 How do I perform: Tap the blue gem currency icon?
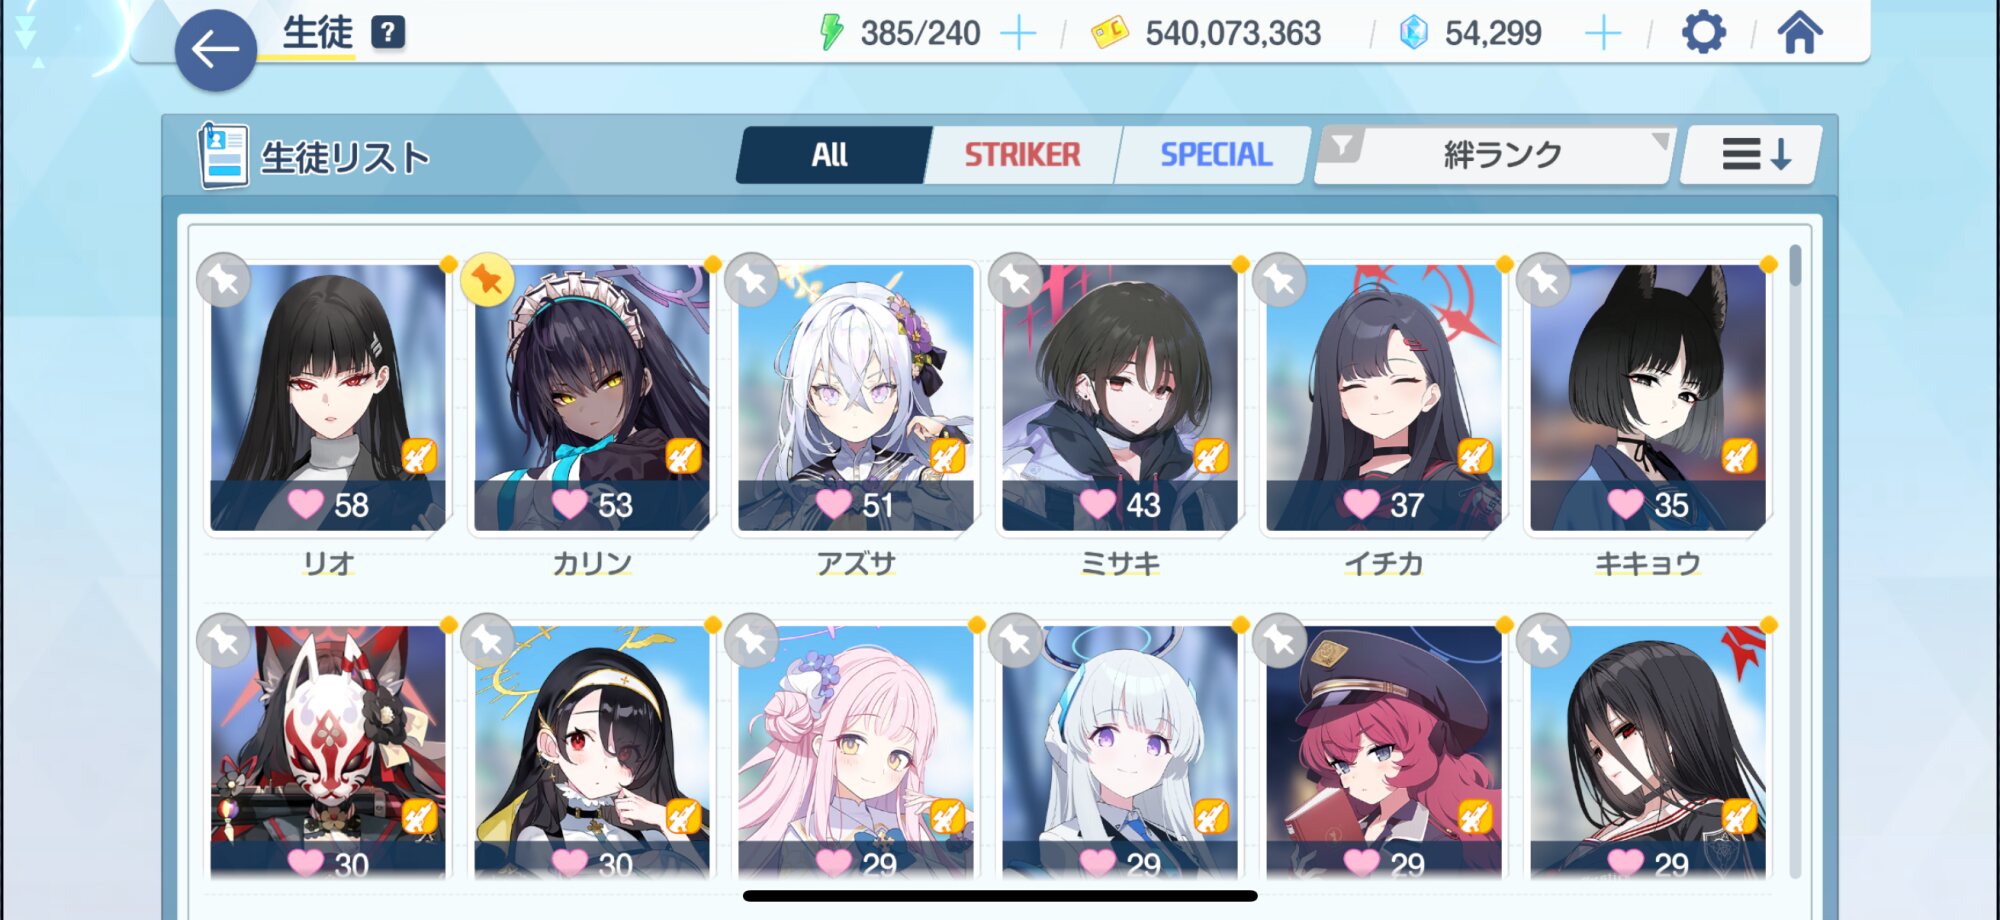tap(1413, 33)
